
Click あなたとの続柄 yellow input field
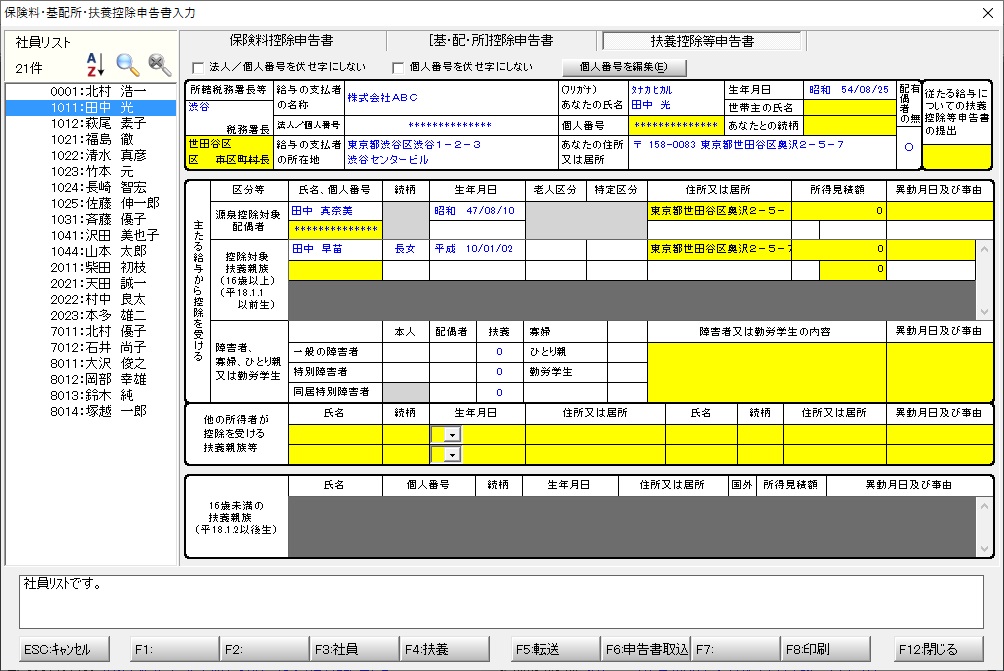point(850,125)
